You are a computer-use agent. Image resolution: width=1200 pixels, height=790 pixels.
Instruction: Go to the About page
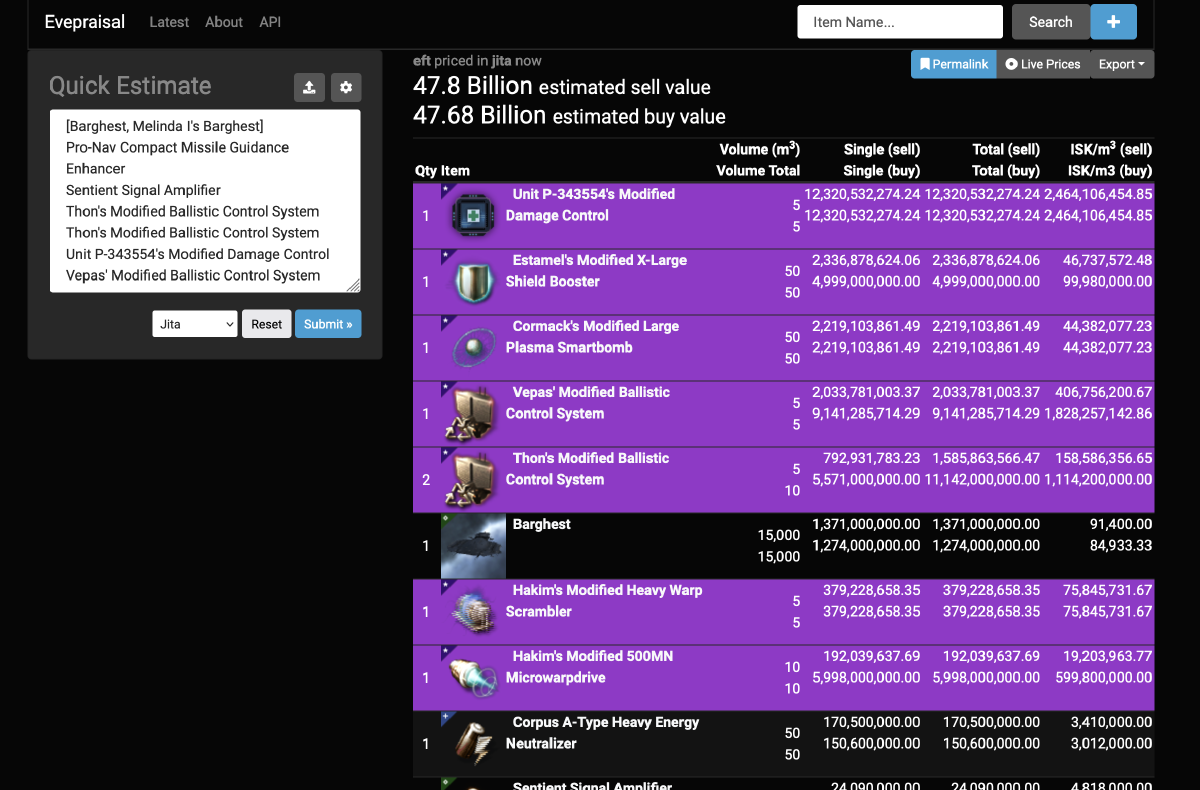(224, 22)
